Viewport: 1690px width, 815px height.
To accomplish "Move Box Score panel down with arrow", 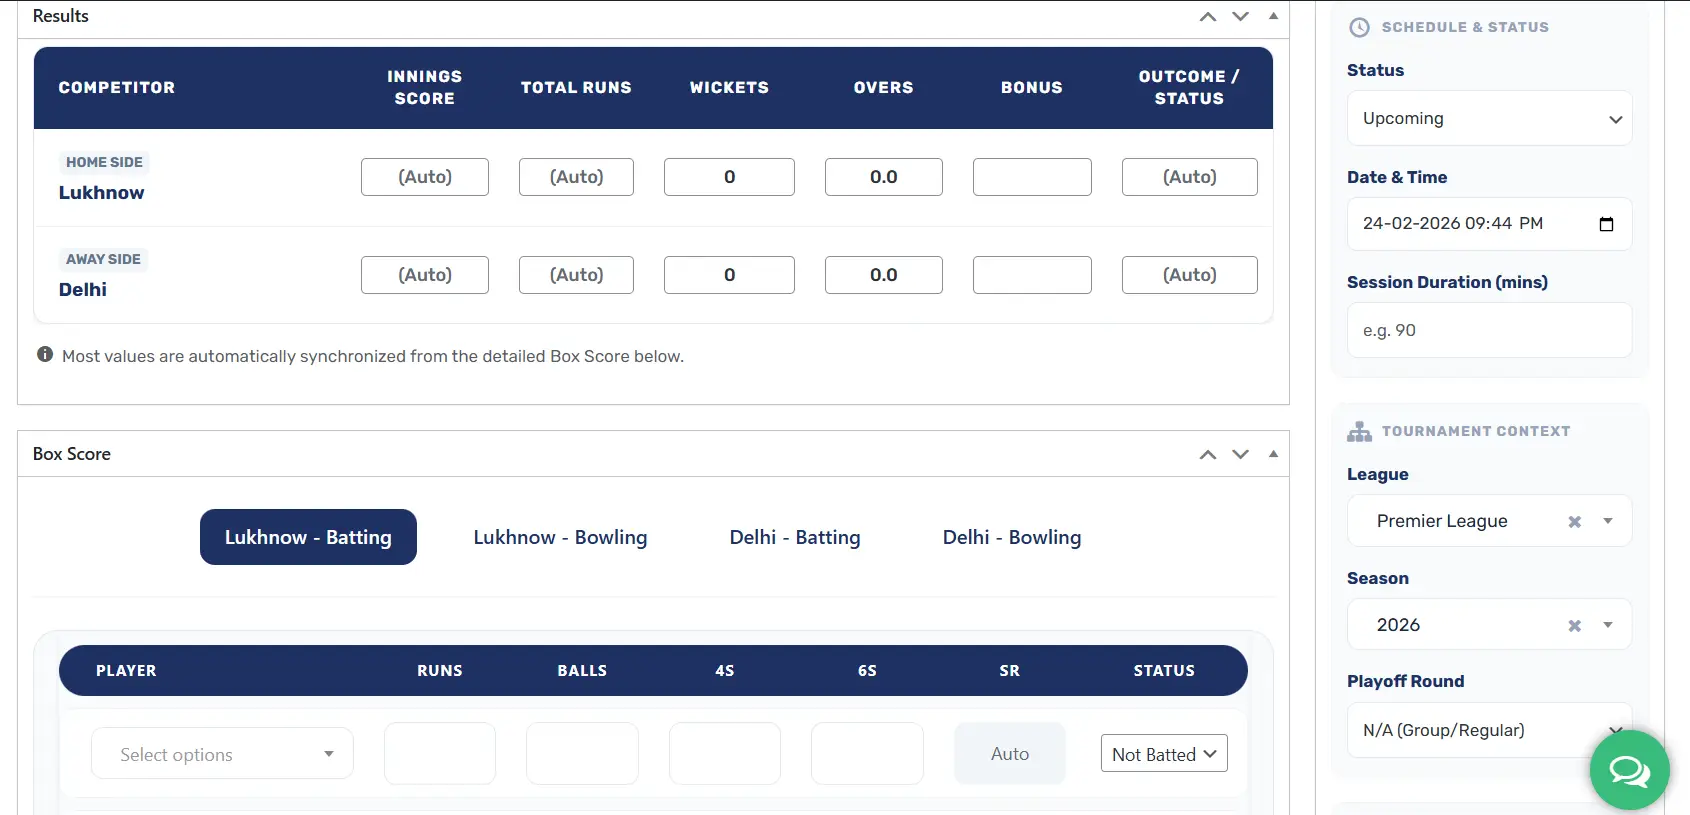I will pos(1240,455).
